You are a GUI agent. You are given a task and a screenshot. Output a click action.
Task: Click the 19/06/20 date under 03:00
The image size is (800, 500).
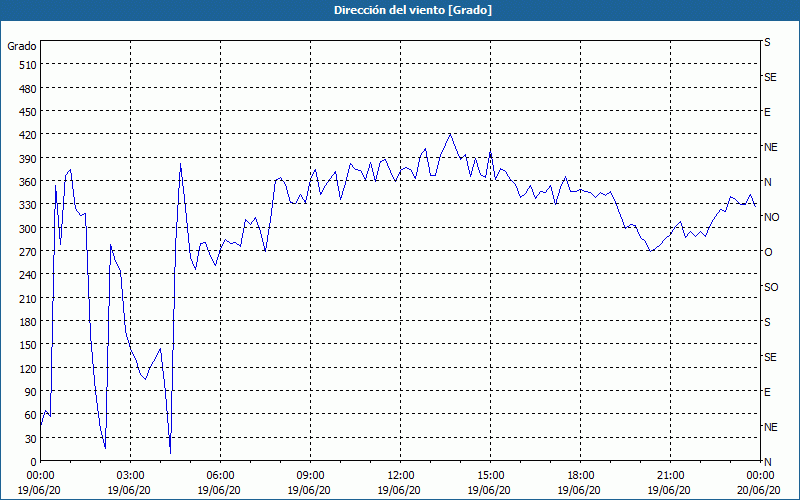tap(129, 490)
